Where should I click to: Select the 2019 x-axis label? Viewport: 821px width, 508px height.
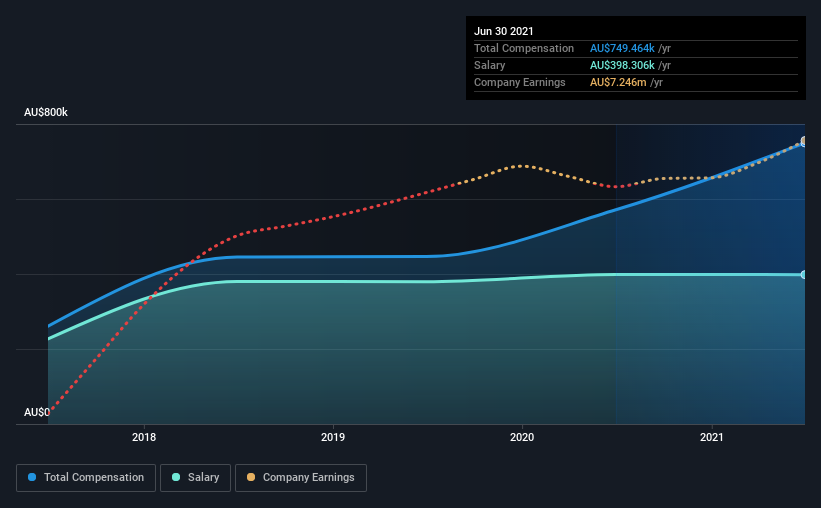coord(333,437)
